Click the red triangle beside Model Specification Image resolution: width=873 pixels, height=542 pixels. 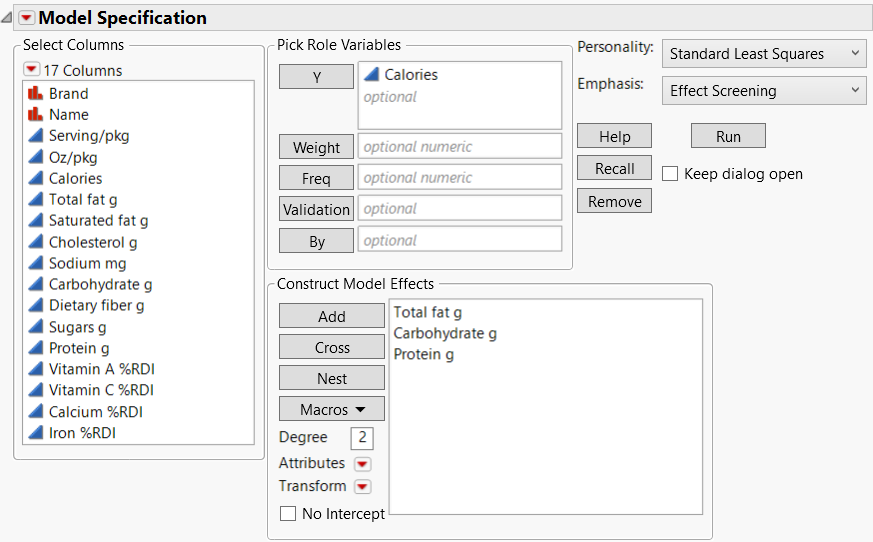[x=27, y=18]
